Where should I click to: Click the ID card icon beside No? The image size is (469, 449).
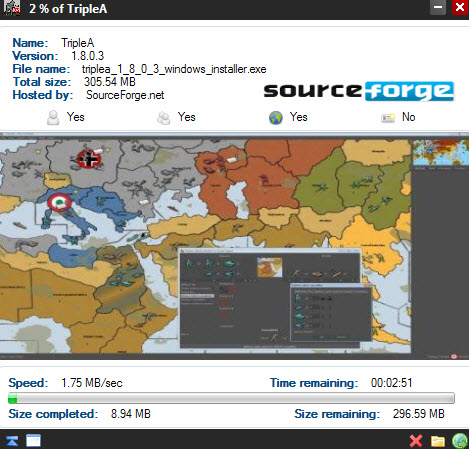(x=388, y=118)
